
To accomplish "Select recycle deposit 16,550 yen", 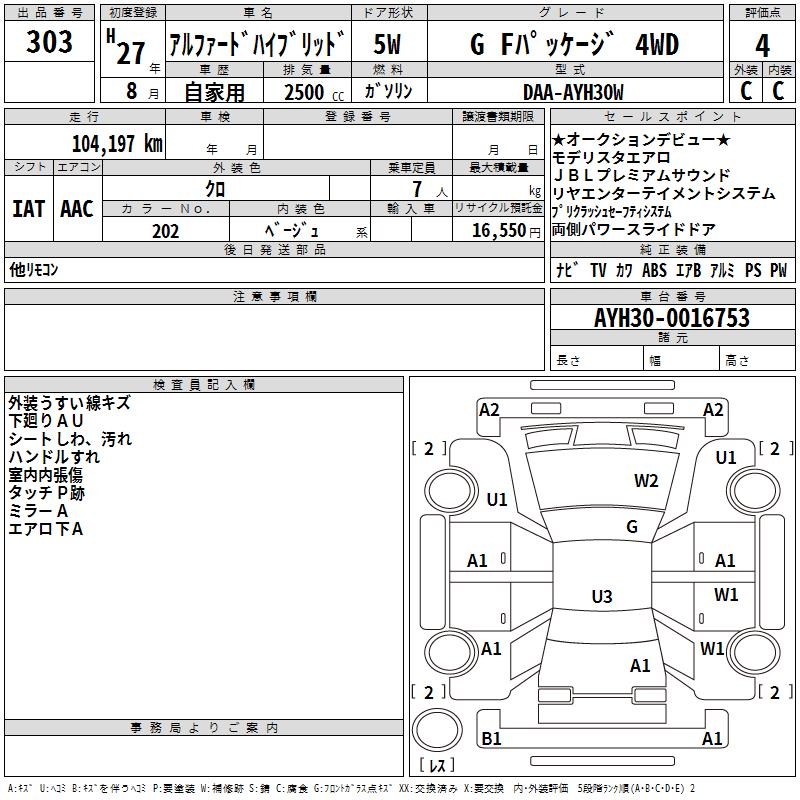I will tap(506, 231).
